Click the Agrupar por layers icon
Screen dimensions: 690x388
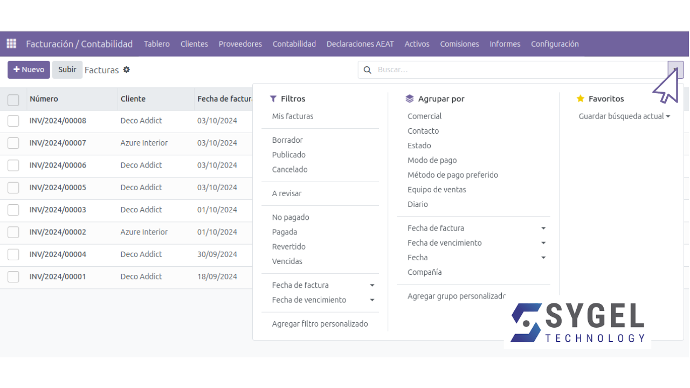[x=410, y=99]
